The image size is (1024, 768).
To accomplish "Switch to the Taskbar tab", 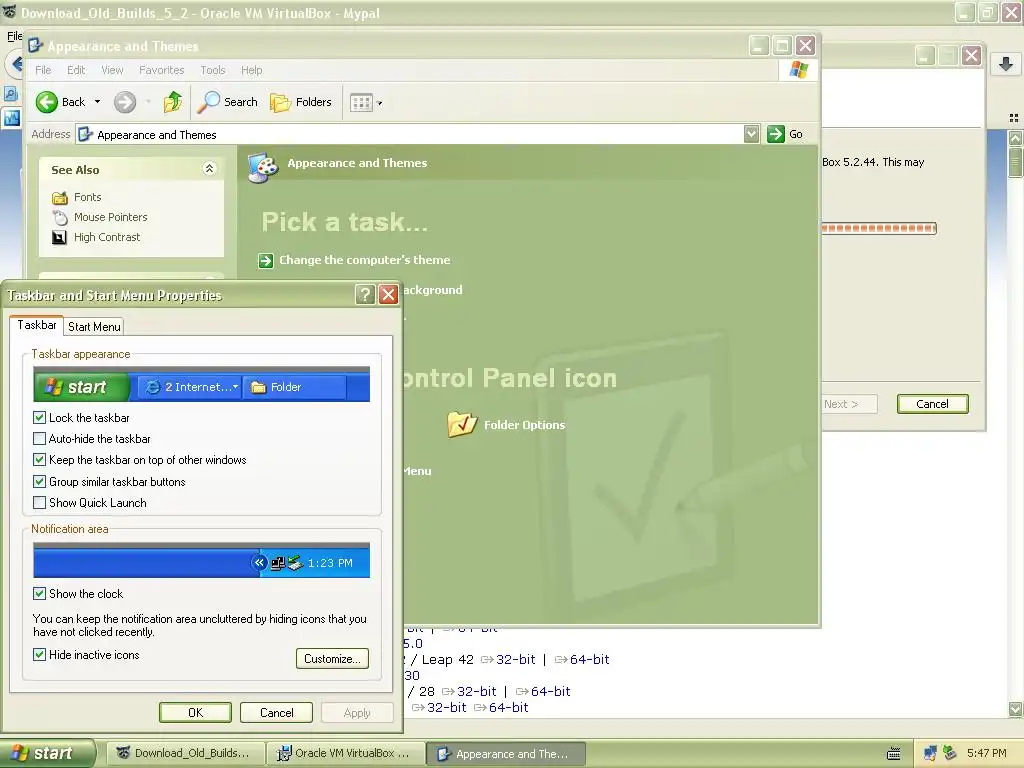I will (37, 325).
